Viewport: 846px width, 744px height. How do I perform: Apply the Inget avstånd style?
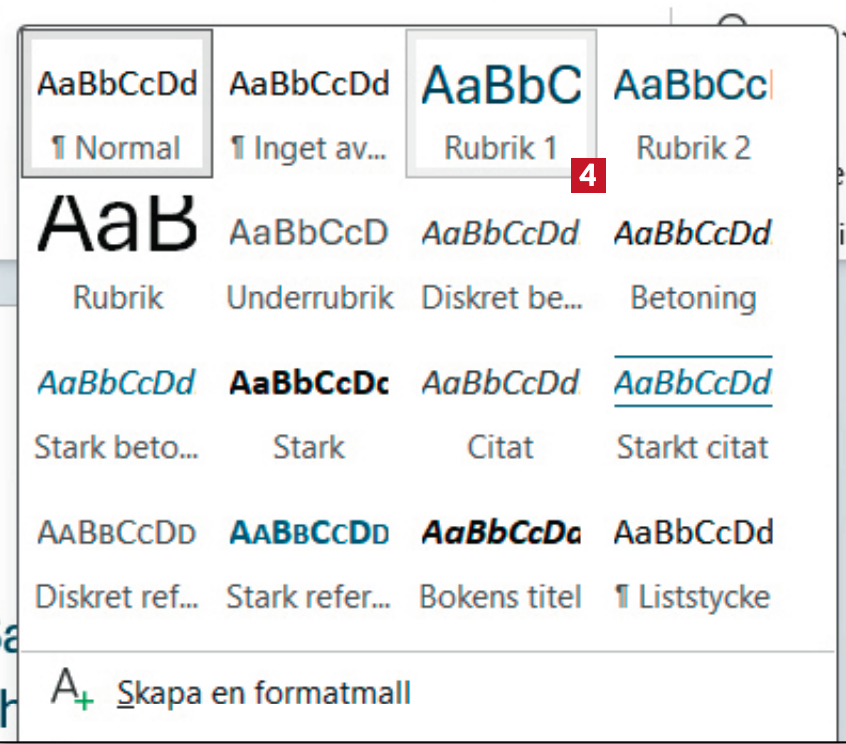click(x=308, y=104)
